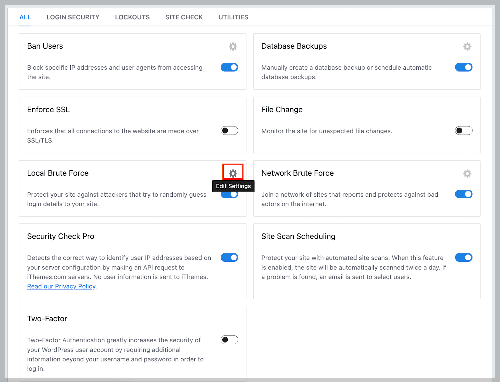Select the All tab
500x382 pixels.
coord(25,17)
